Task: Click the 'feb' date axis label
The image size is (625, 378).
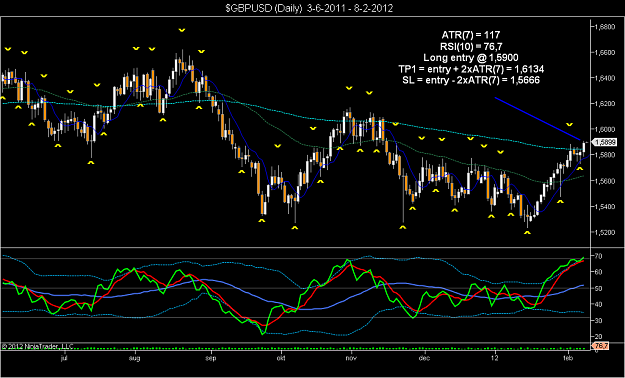Action: coord(567,358)
